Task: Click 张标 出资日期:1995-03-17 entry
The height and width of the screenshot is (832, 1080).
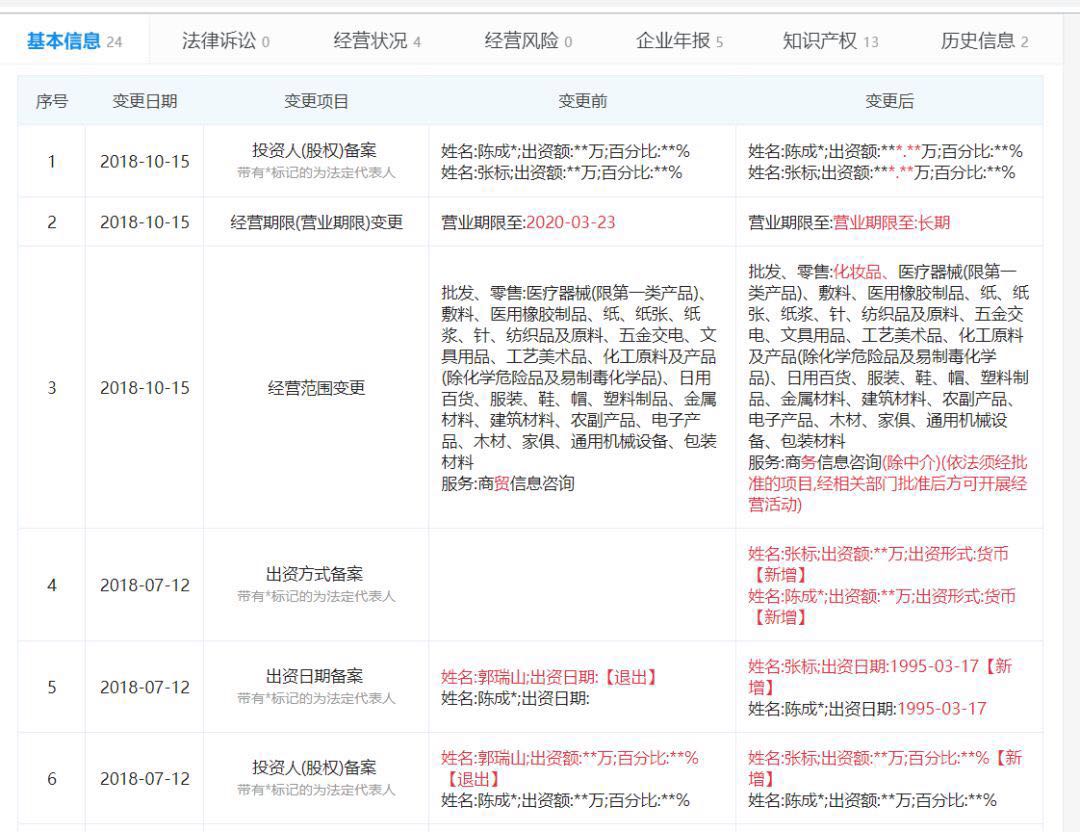Action: click(x=880, y=676)
